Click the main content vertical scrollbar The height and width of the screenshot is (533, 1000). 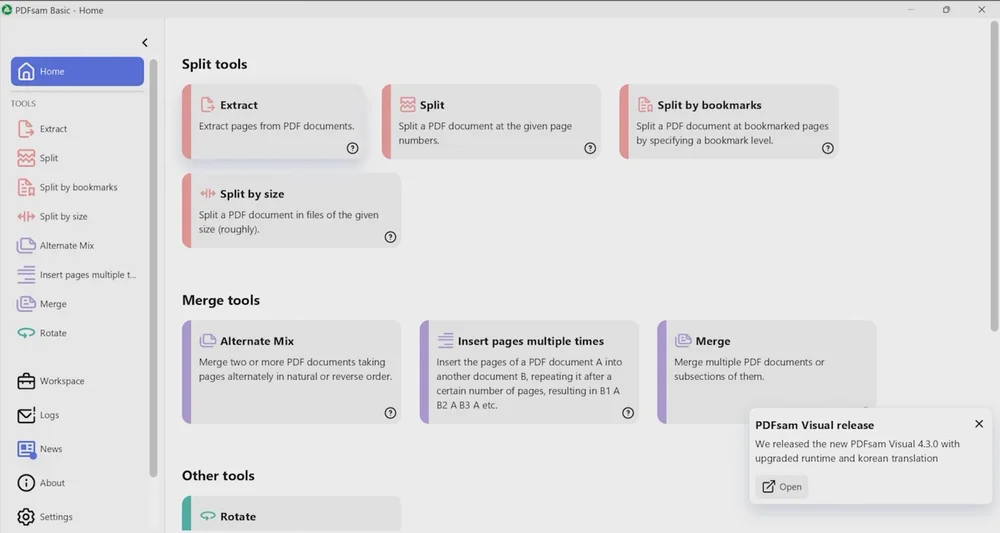click(993, 180)
